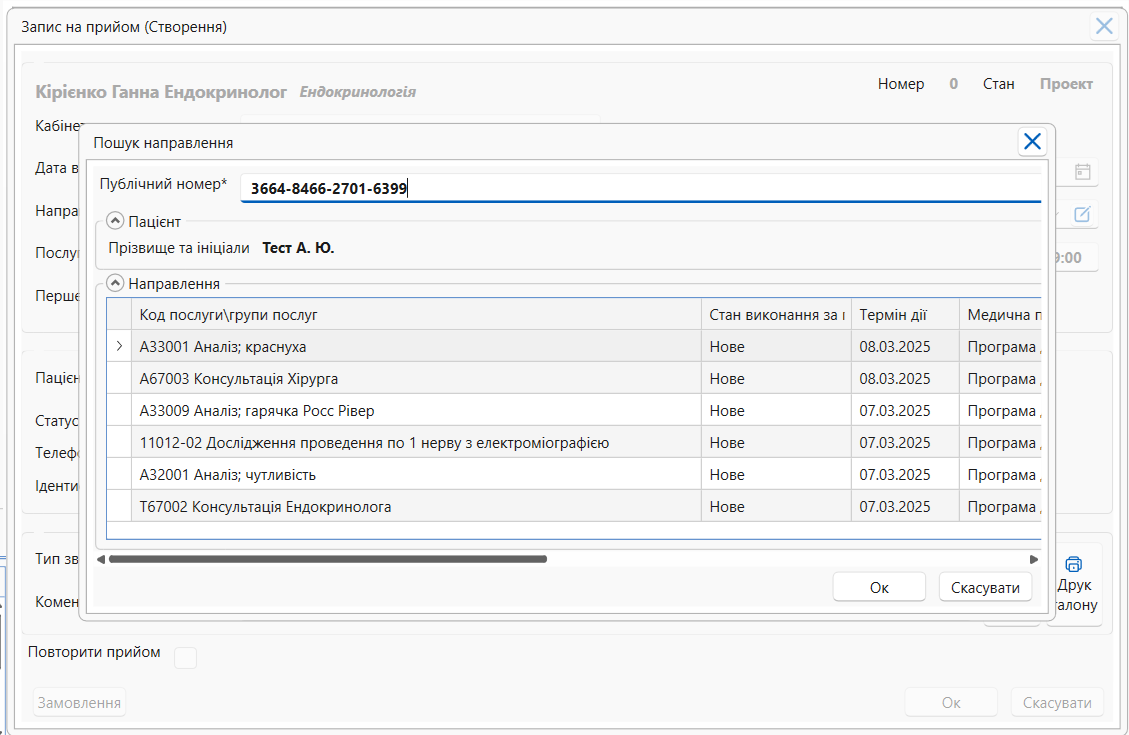Screen dimensions: 1129x735
Task: Toggle the Повторити прийом checkbox
Action: (x=186, y=657)
